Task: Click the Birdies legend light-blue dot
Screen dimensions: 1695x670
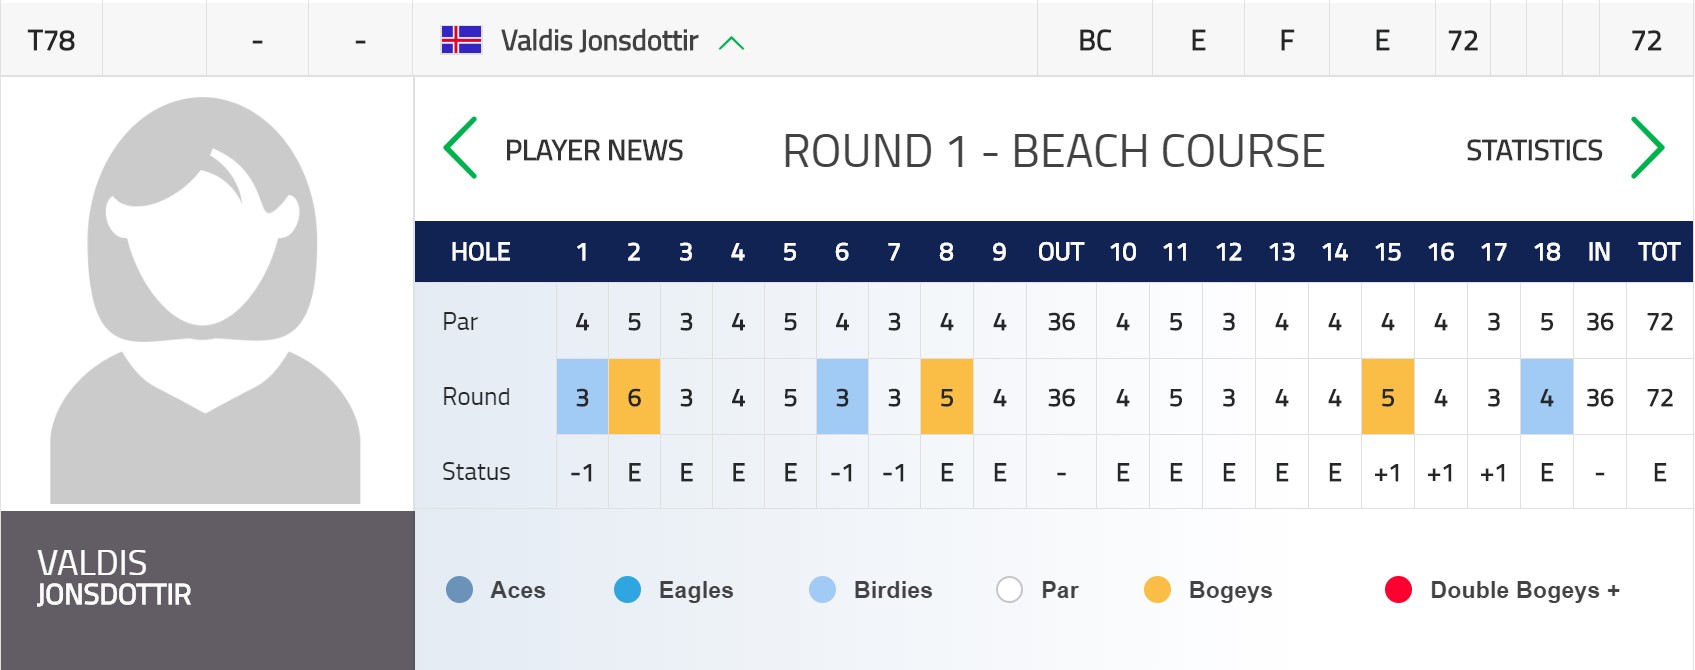Action: click(822, 590)
